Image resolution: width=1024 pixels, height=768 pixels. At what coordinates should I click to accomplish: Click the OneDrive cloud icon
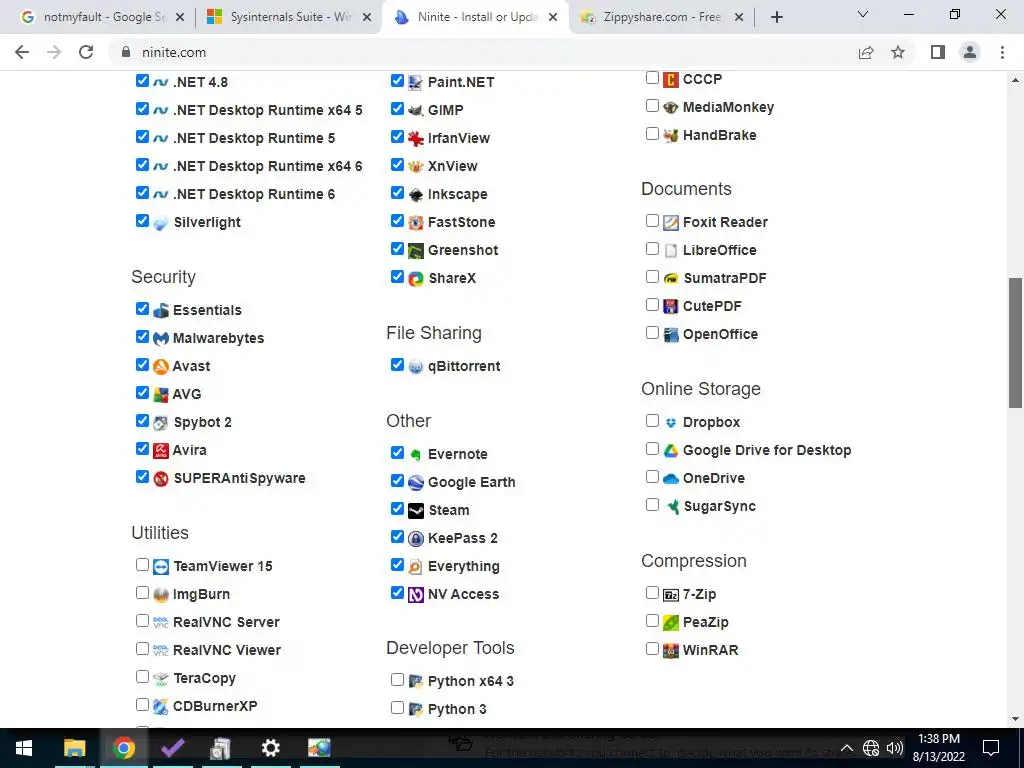pyautogui.click(x=671, y=479)
